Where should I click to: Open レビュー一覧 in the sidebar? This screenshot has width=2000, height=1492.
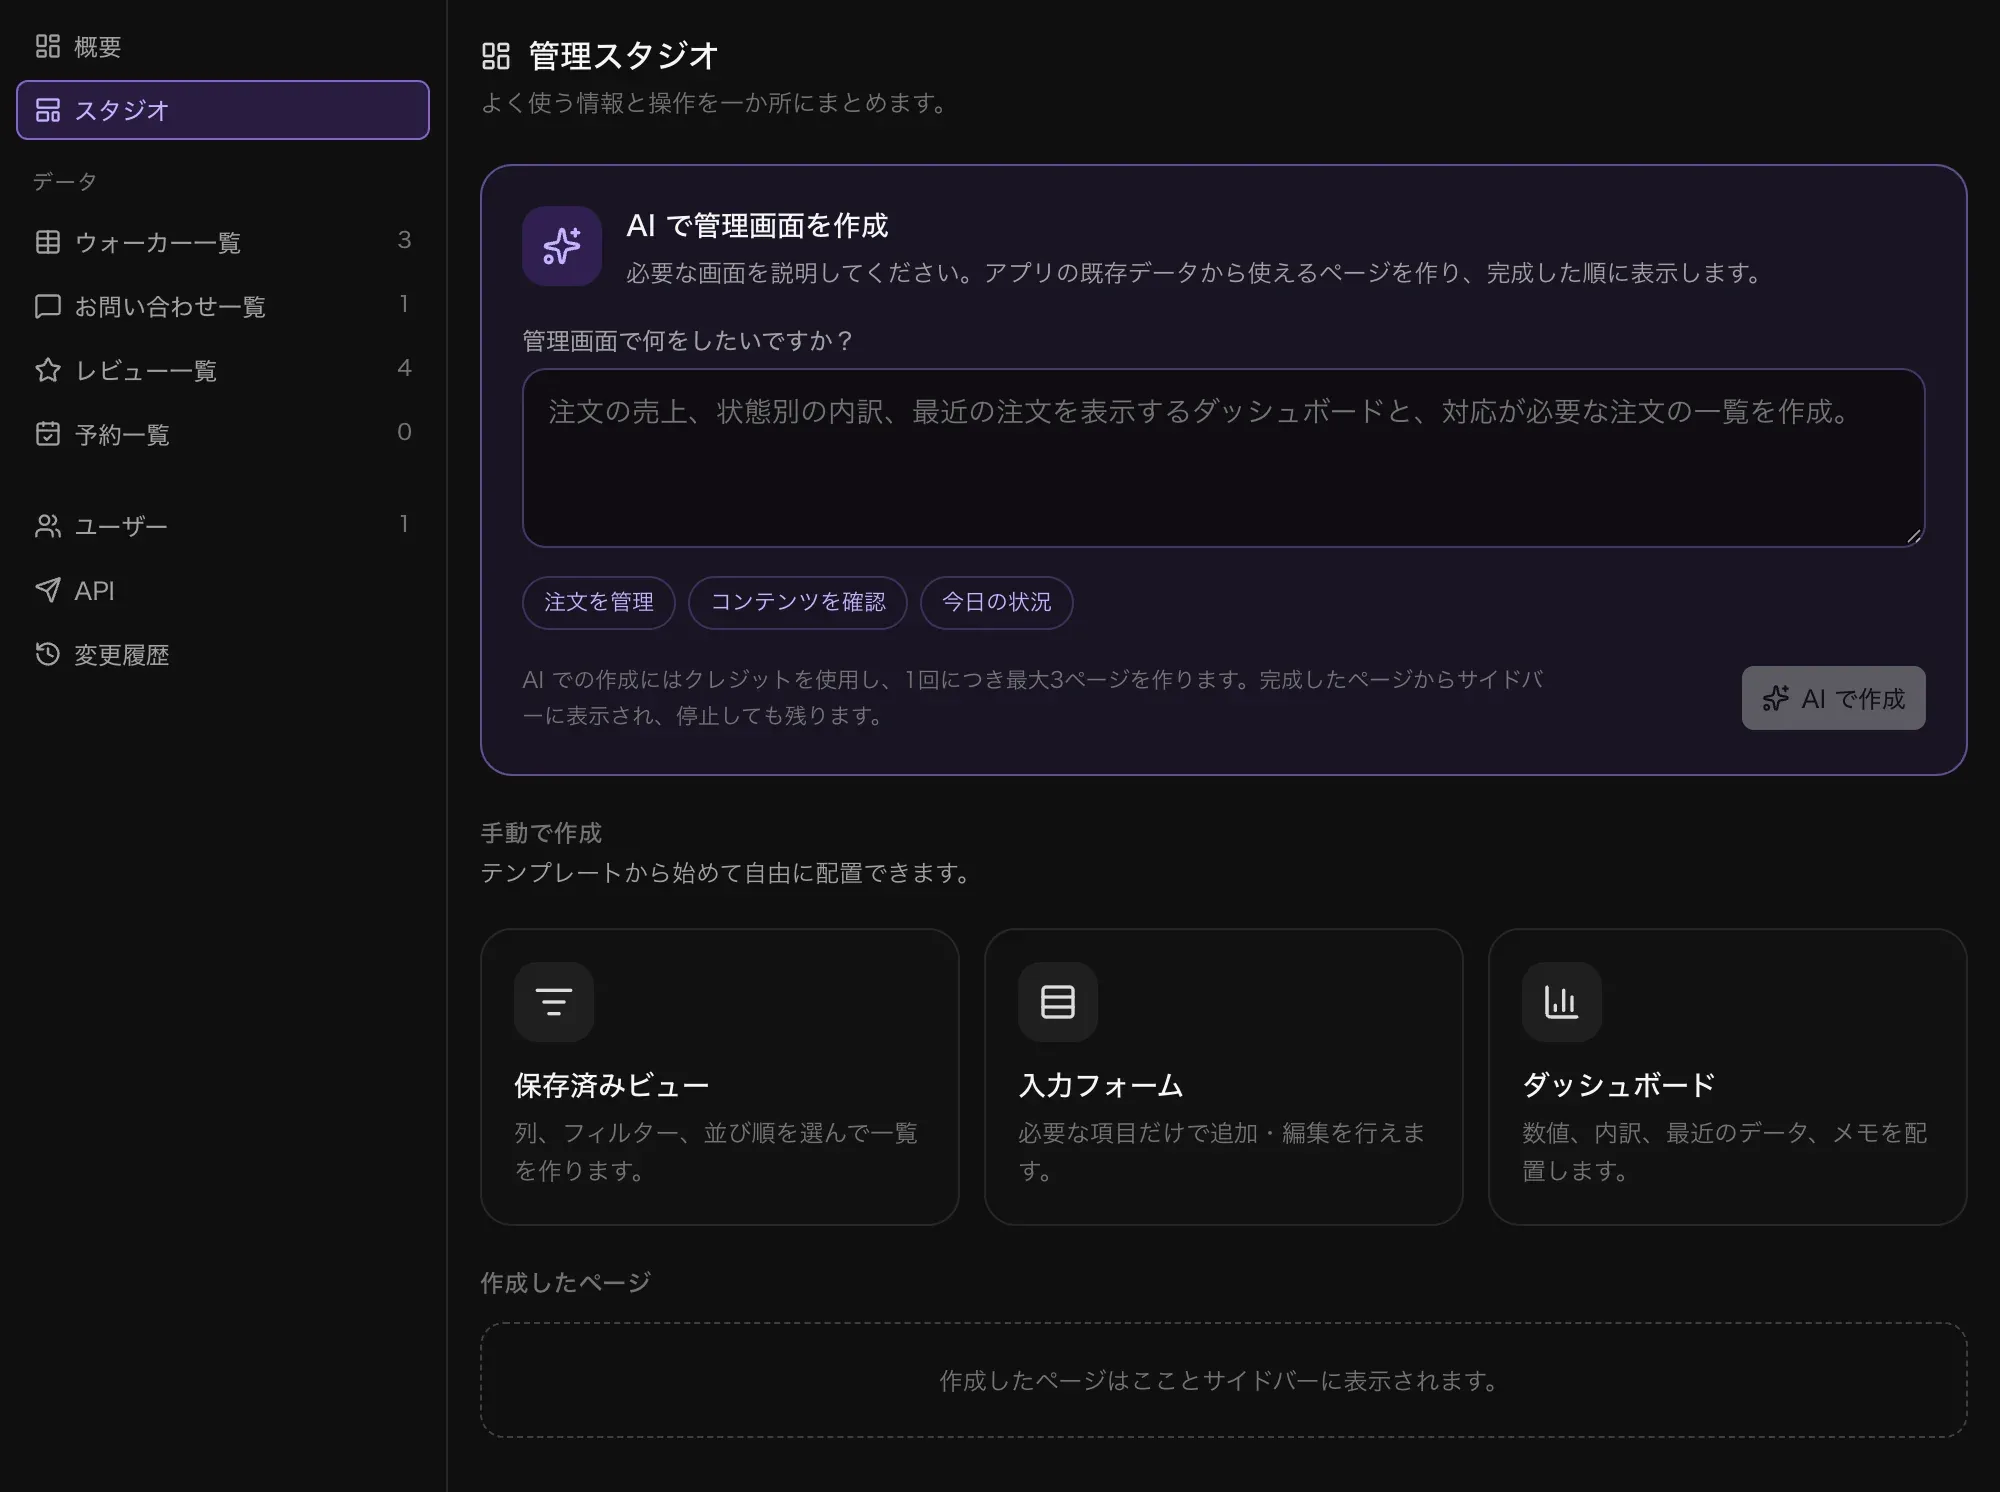point(223,370)
